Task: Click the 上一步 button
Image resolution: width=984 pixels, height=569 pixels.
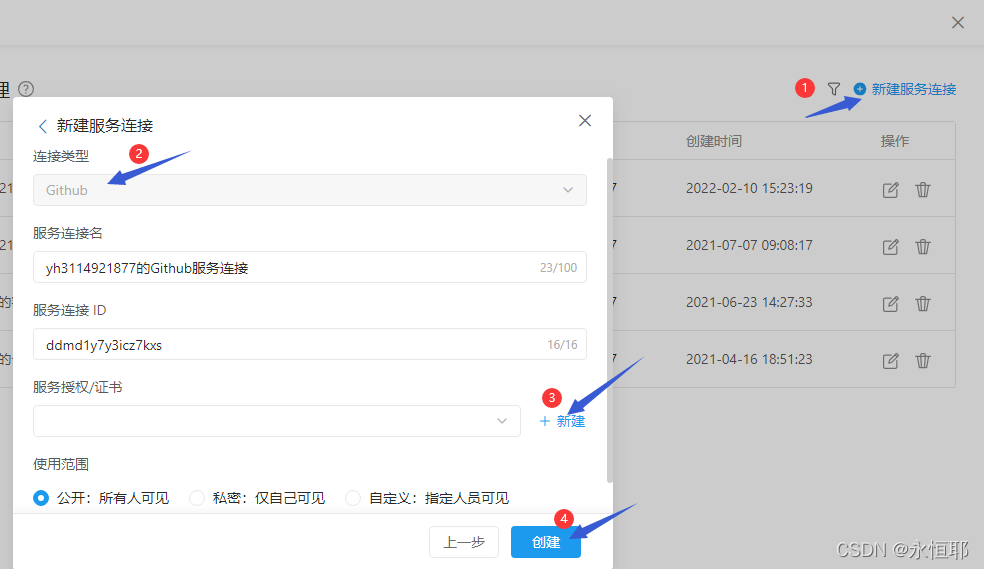Action: pos(464,542)
